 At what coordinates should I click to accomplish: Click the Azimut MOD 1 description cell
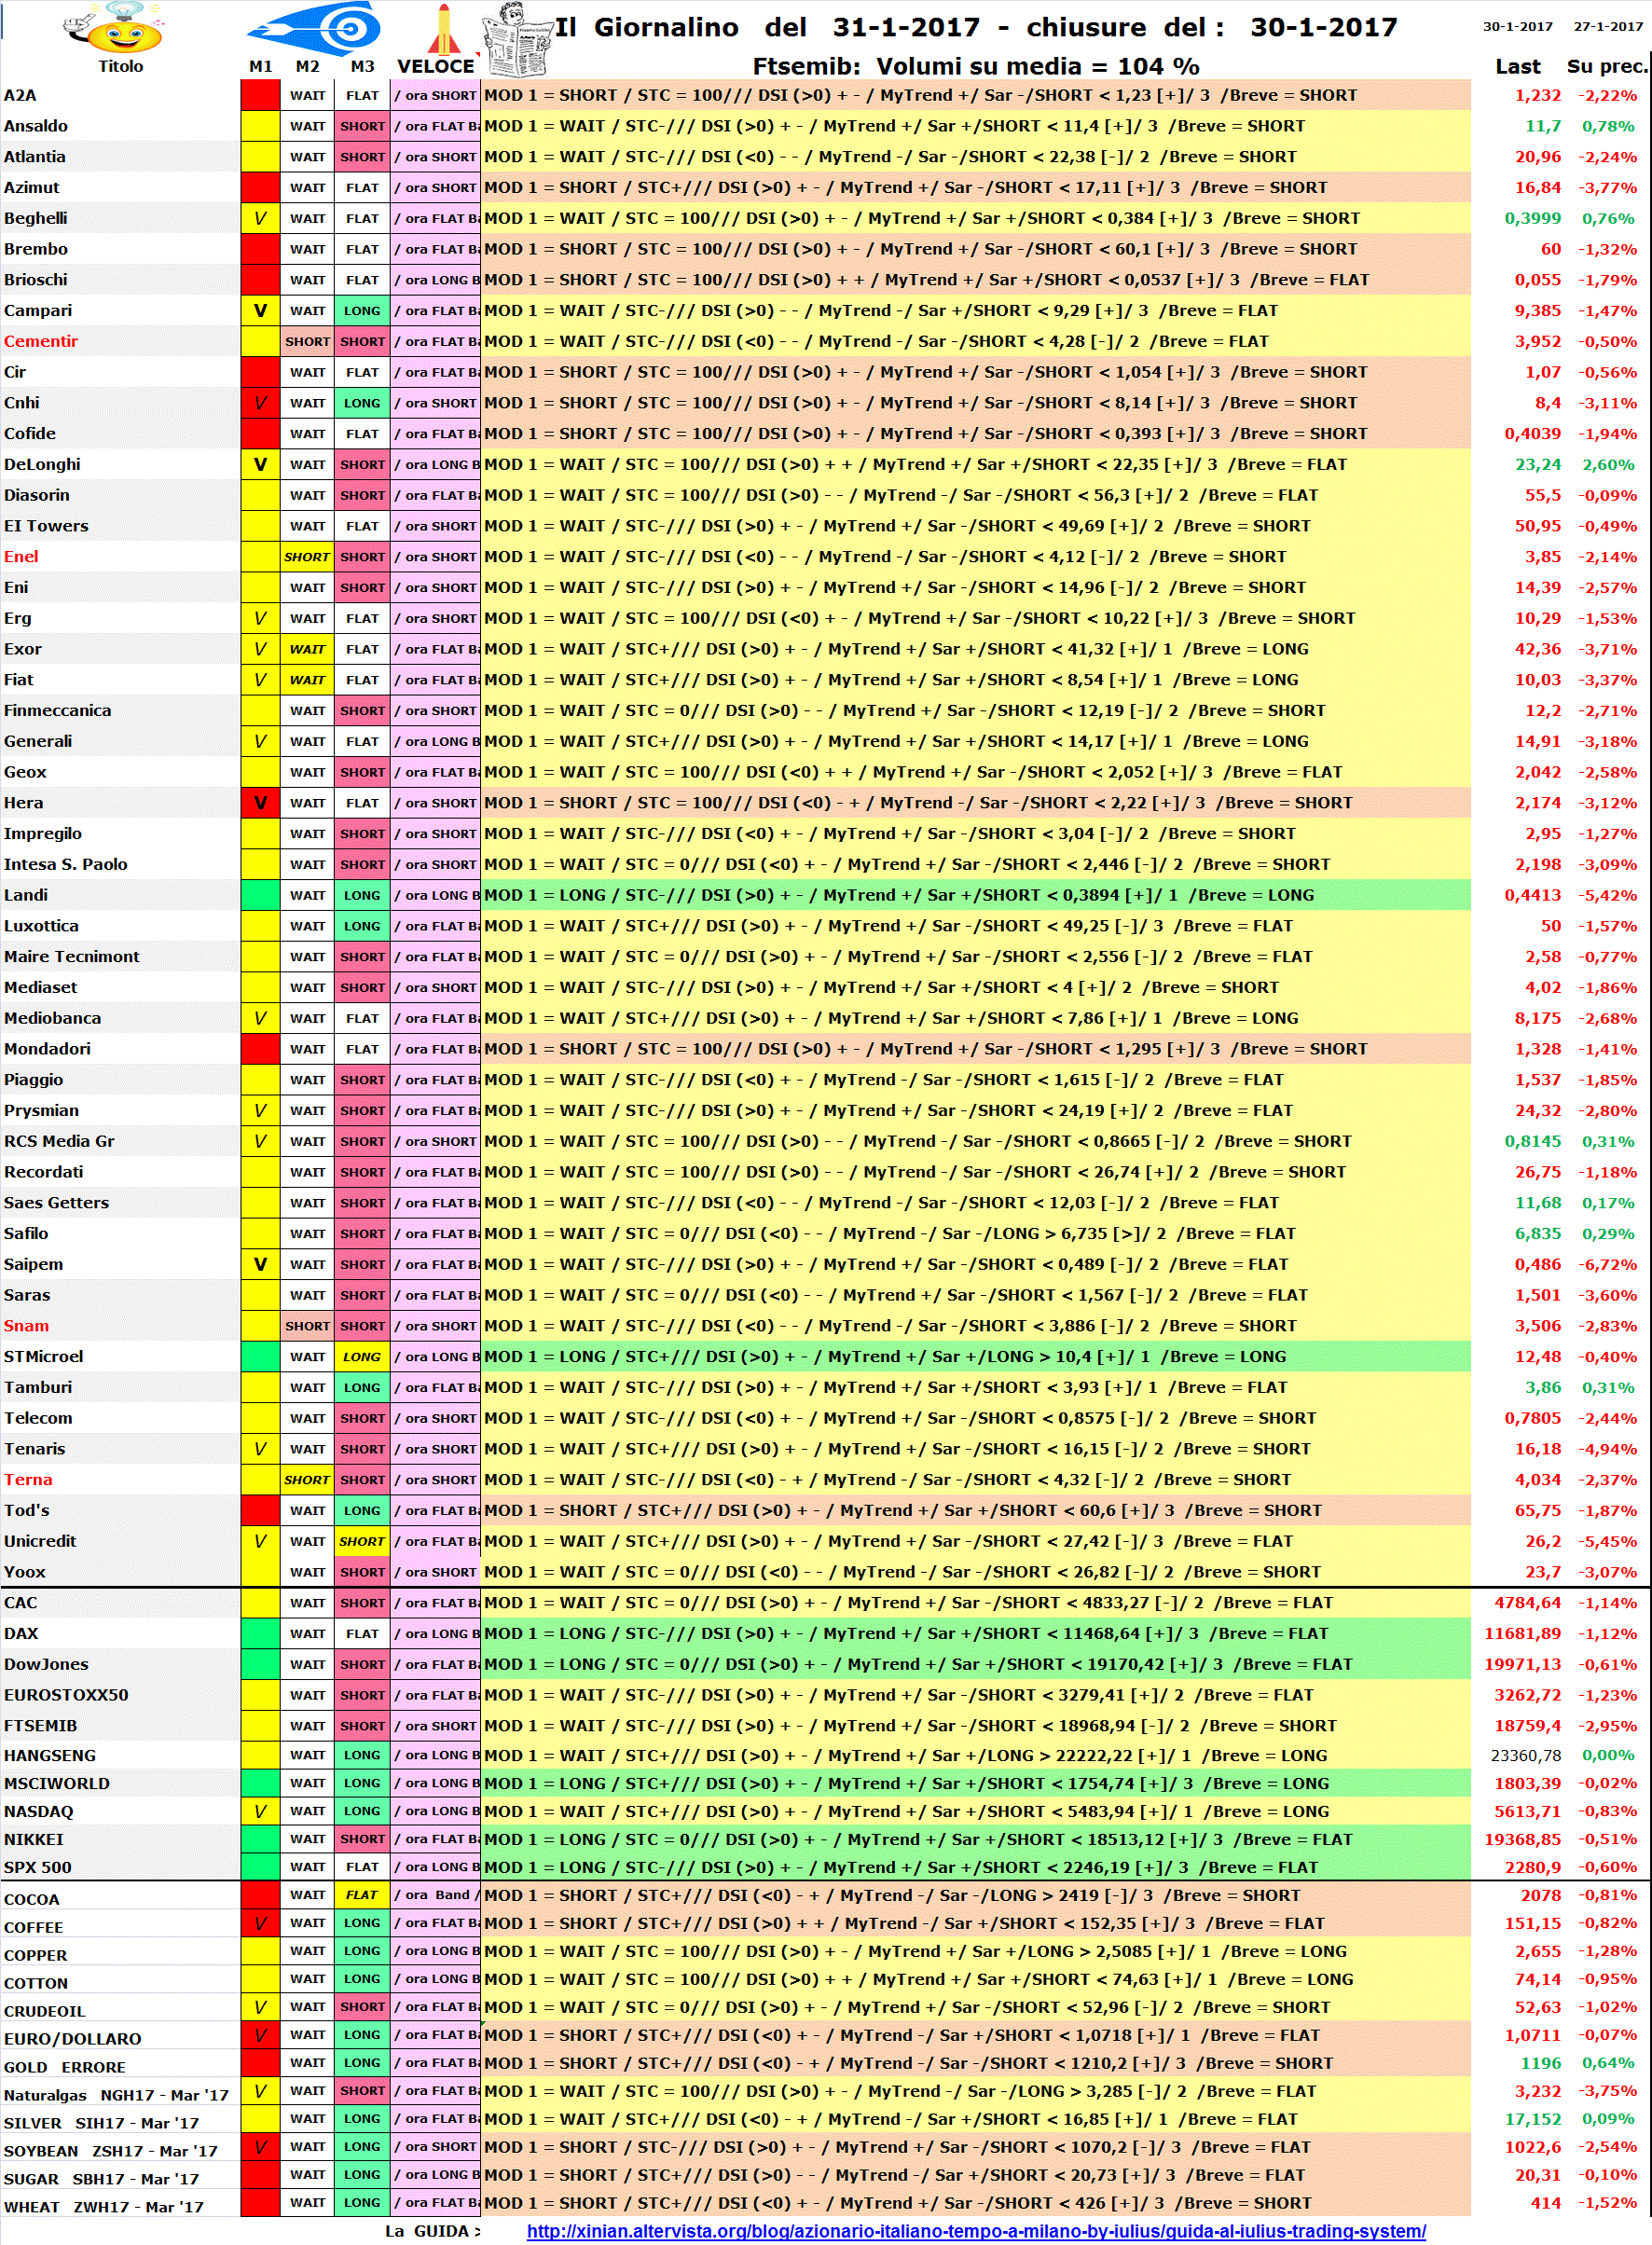click(976, 187)
